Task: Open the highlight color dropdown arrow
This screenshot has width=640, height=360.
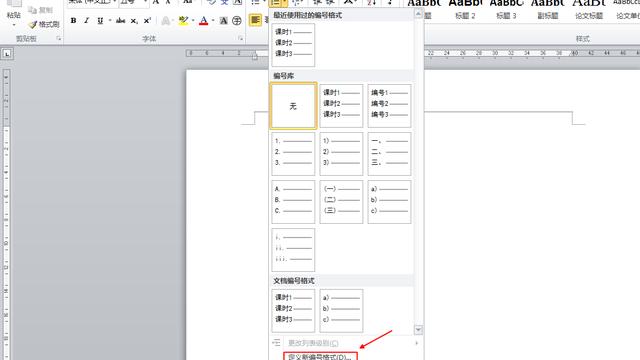Action: tap(193, 20)
